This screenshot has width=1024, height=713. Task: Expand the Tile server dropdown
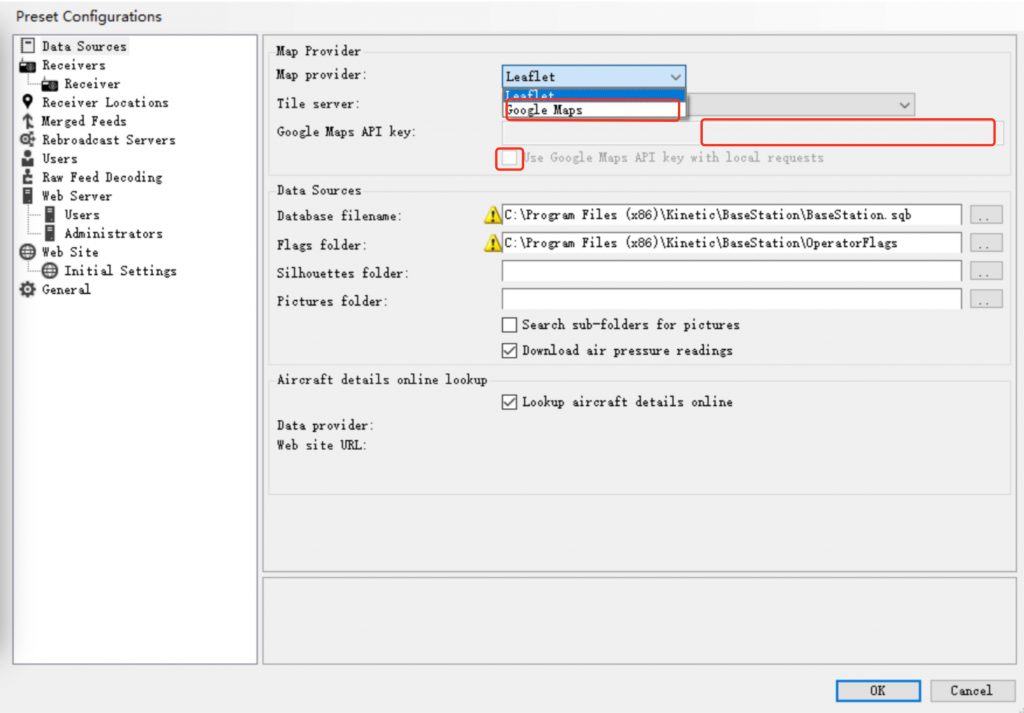coord(904,105)
